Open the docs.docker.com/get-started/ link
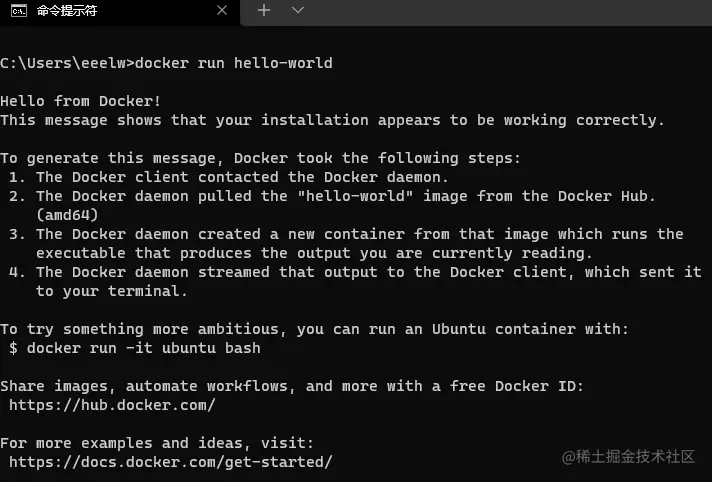Viewport: 712px width, 482px height. (171, 462)
